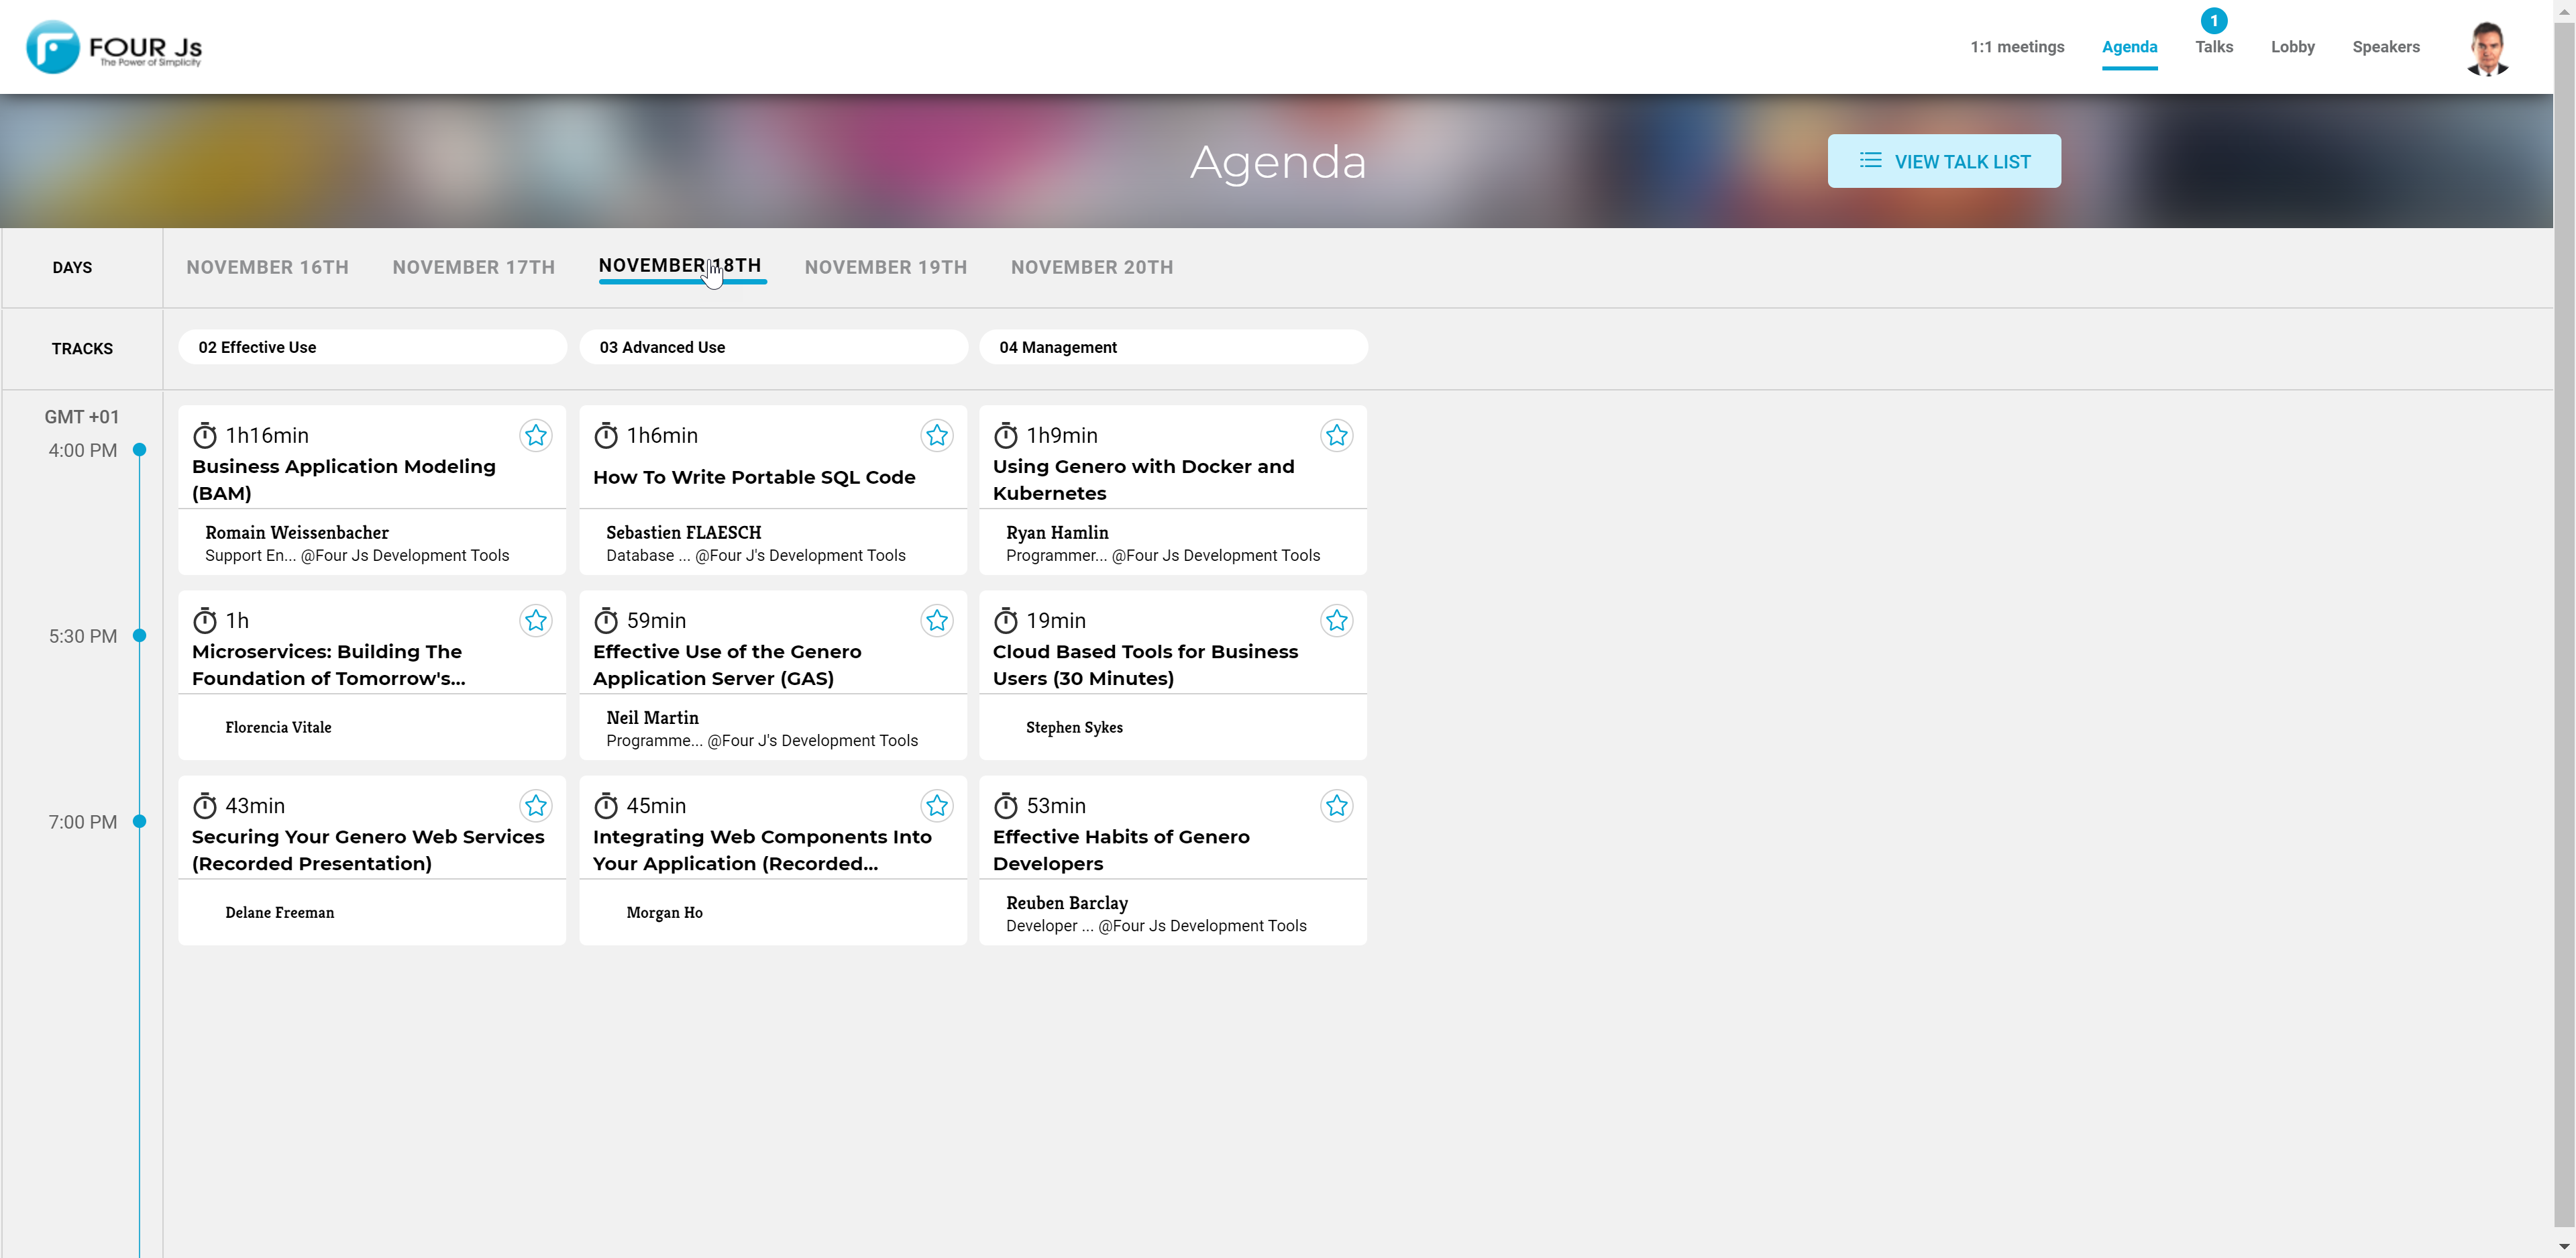2576x1258 pixels.
Task: Click the 4:00 PM timeline marker
Action: click(140, 450)
